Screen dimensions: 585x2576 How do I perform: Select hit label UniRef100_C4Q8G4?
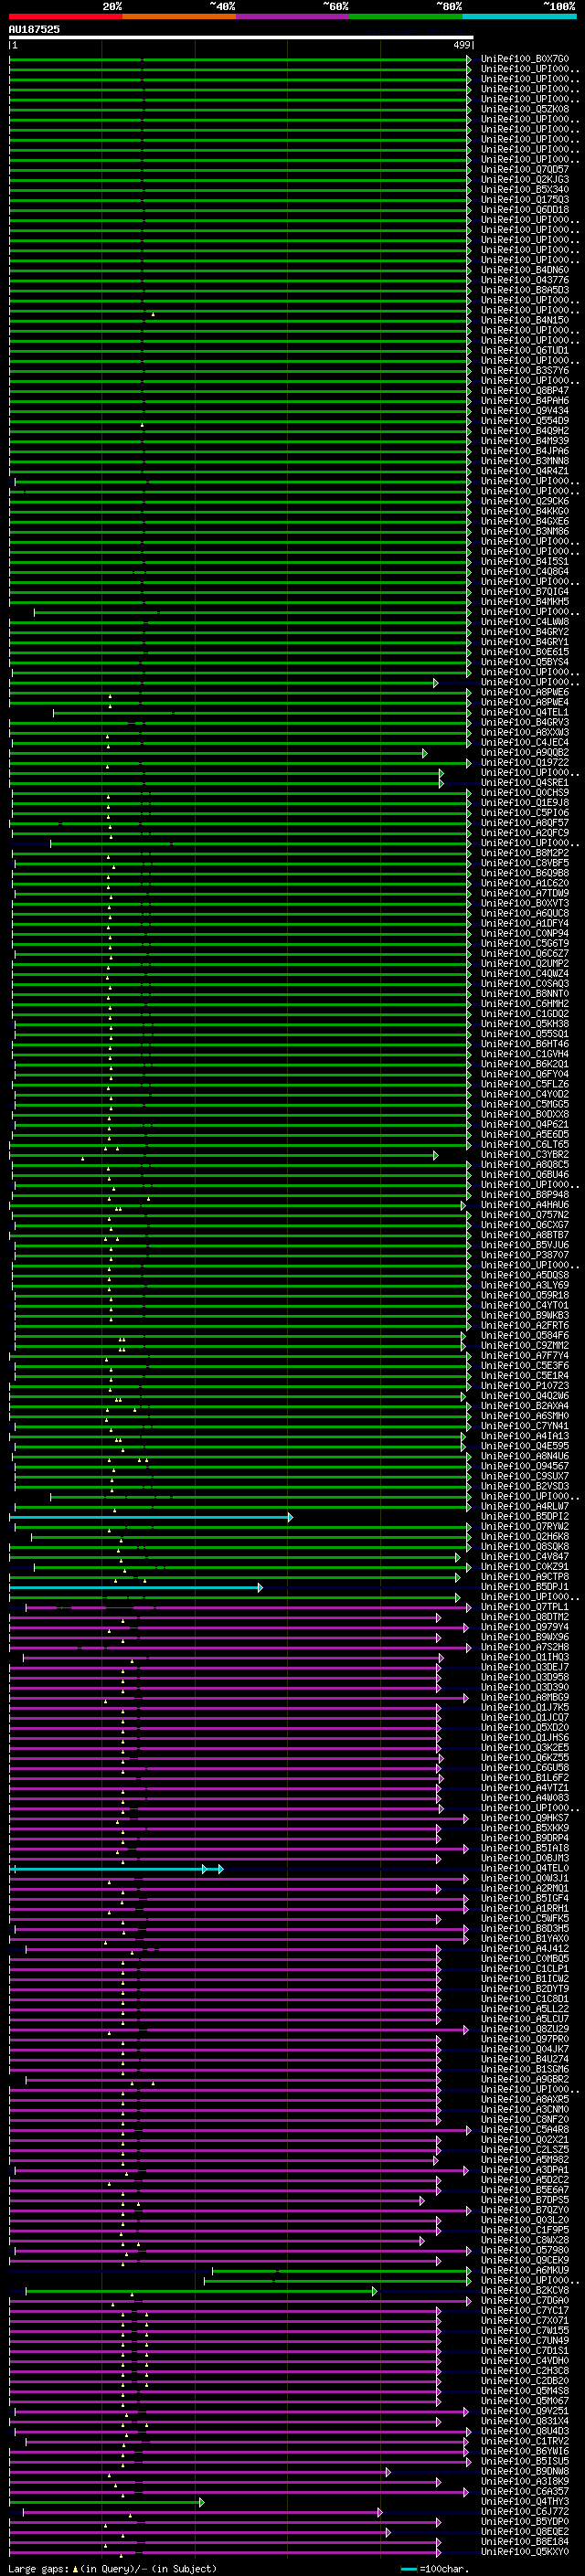tap(525, 572)
